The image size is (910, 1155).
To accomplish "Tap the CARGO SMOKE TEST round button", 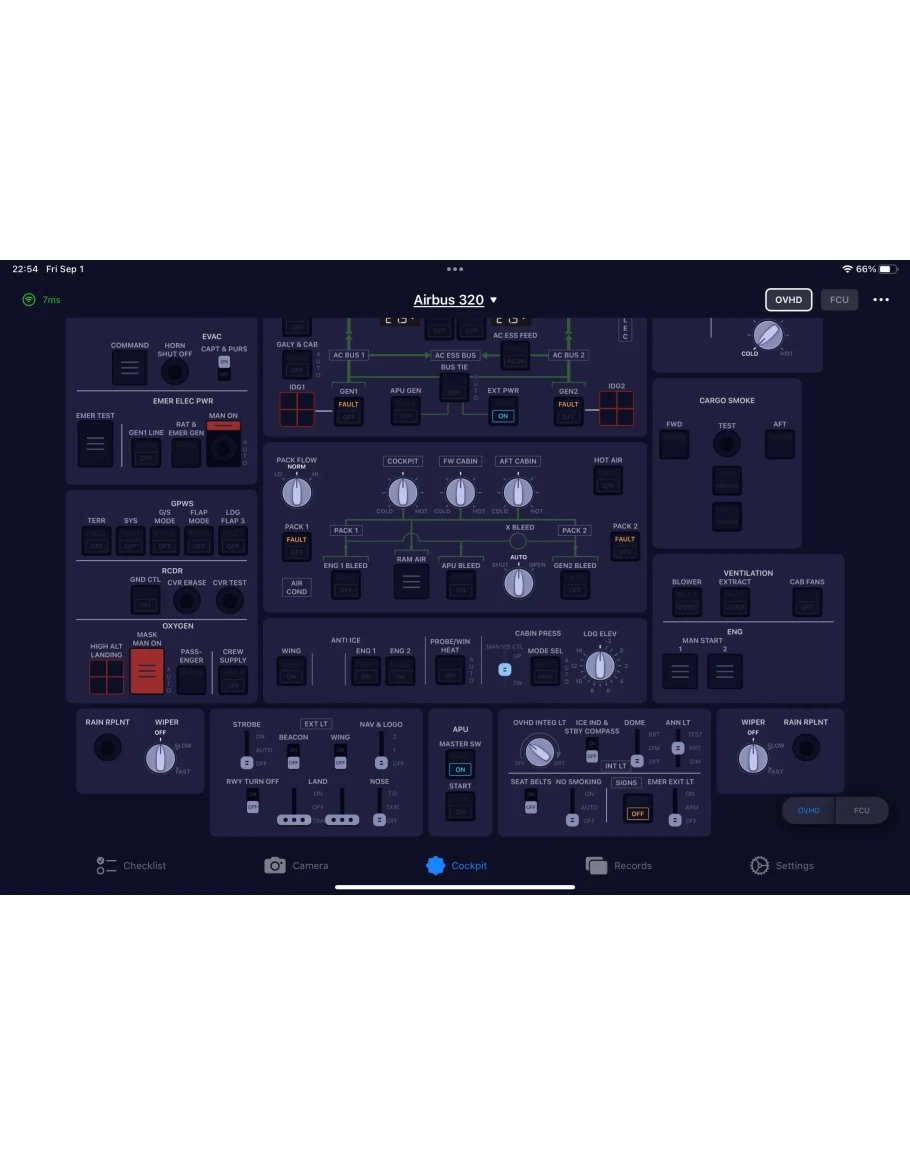I will (727, 444).
